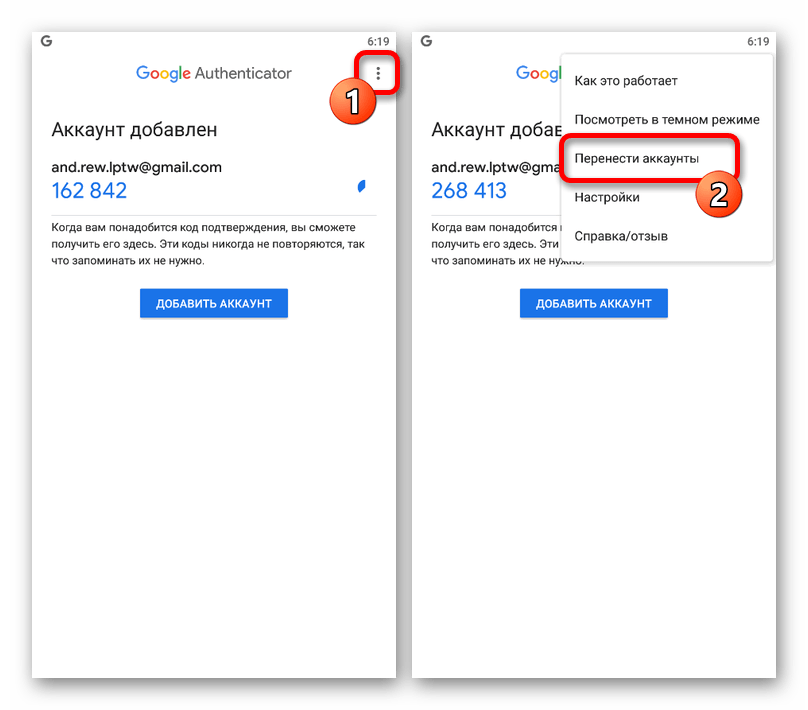Screen dimensions: 808x710
Task: Open the three-dot overflow menu
Action: (x=378, y=73)
